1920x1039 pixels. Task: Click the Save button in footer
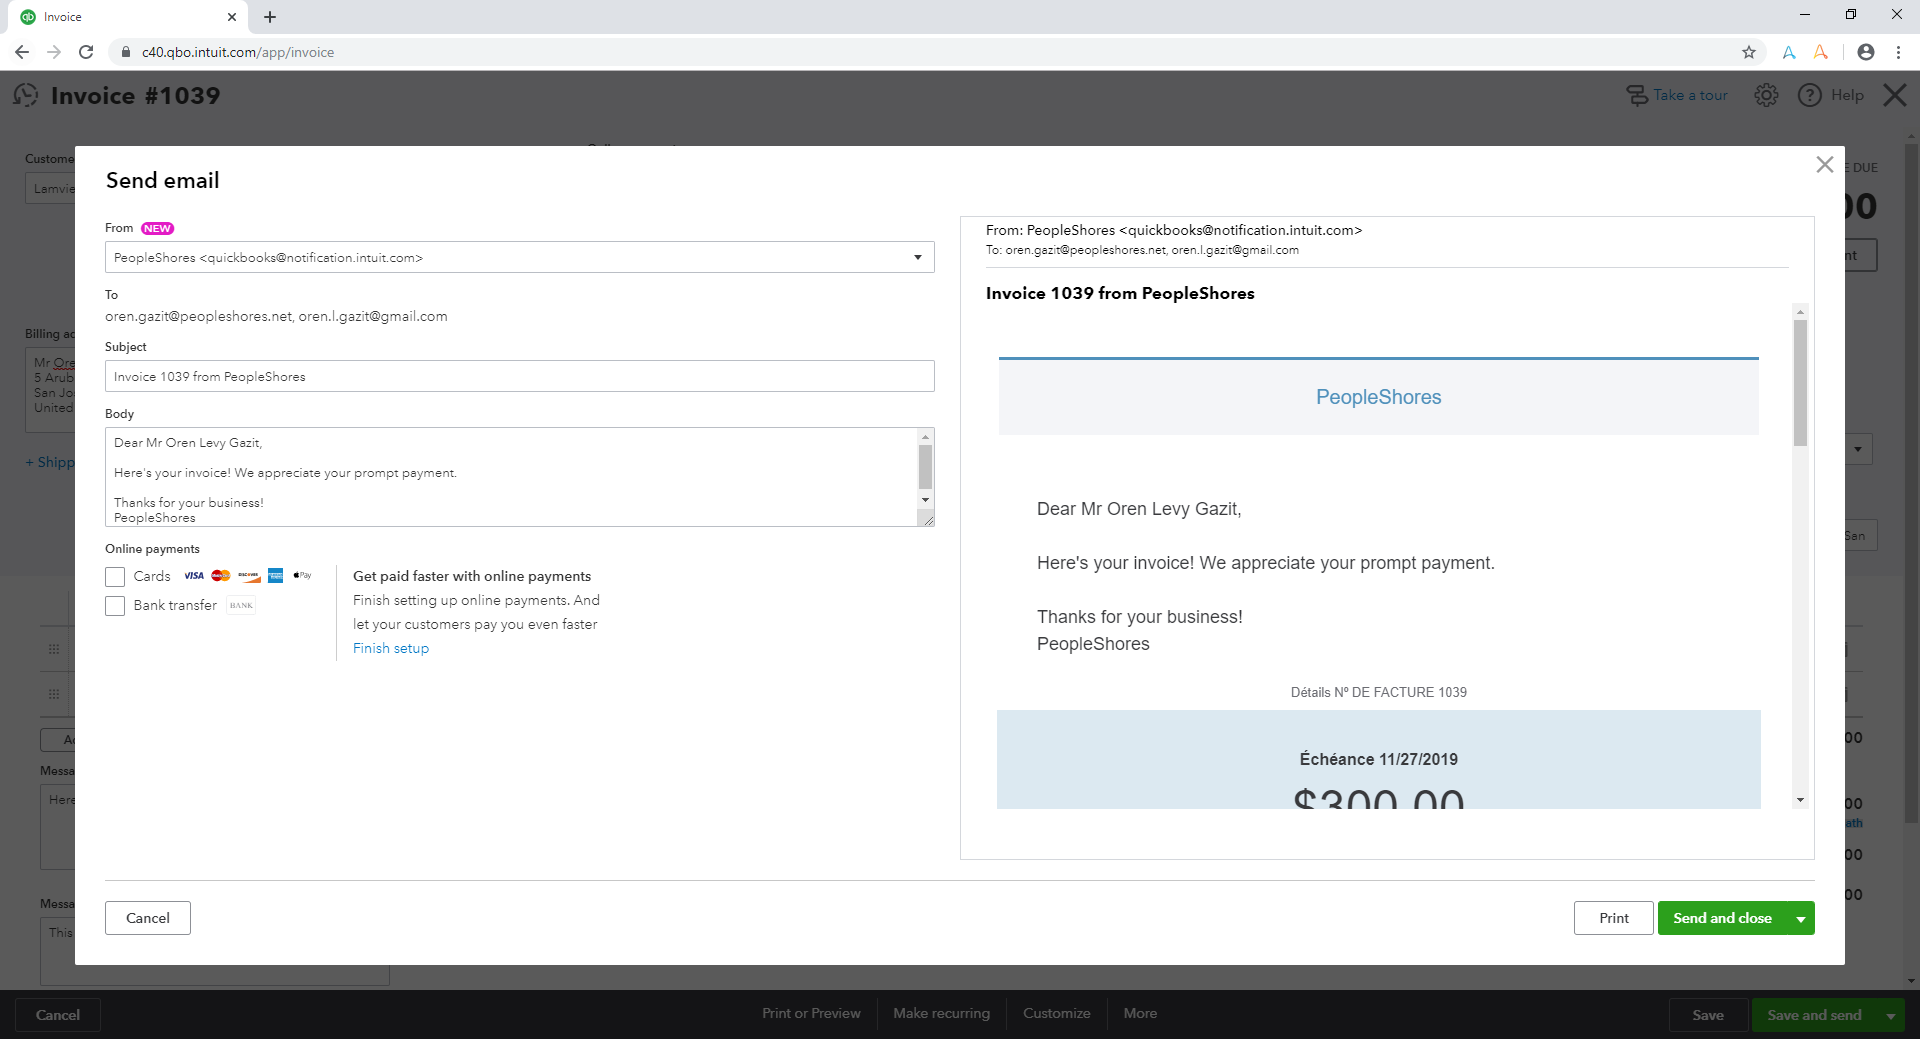point(1708,1015)
